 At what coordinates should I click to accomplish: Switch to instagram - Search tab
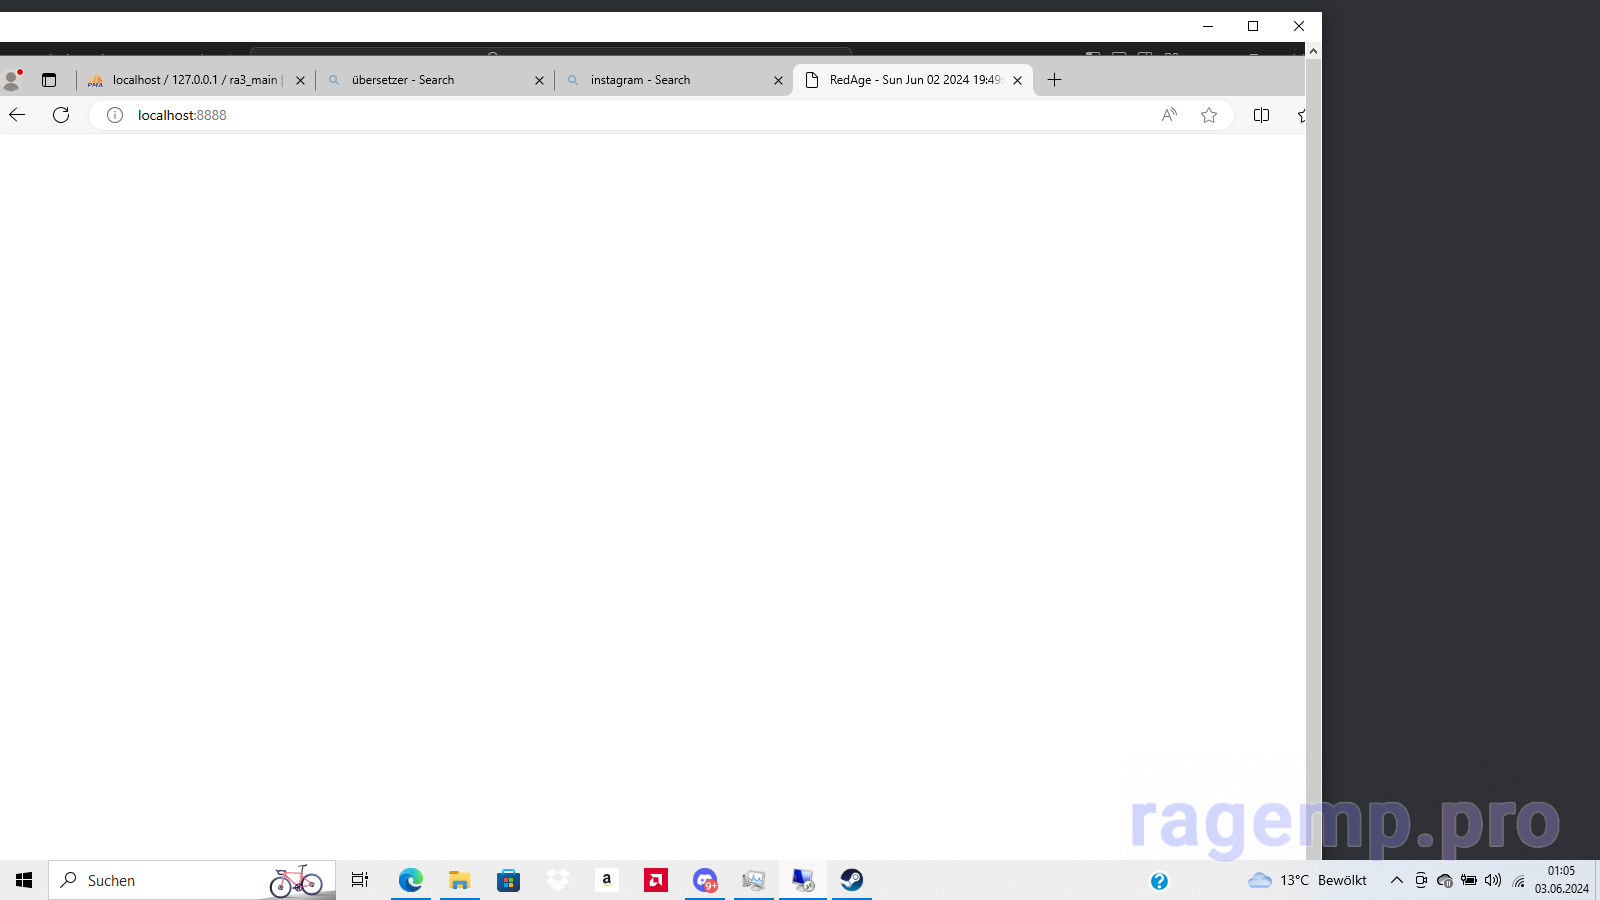pyautogui.click(x=670, y=80)
